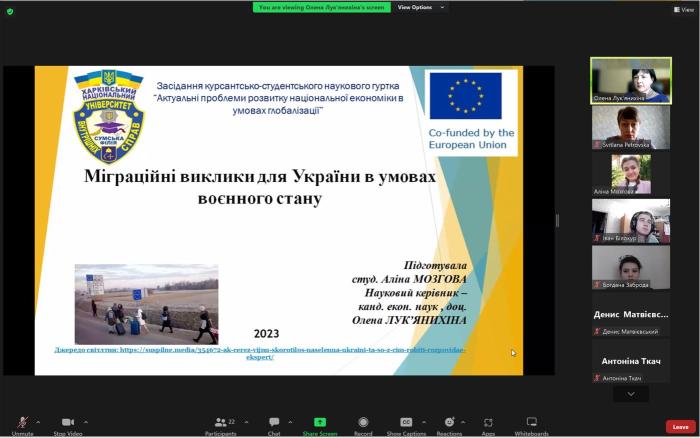Expand audio options arrow next to Unmute

(x=39, y=421)
